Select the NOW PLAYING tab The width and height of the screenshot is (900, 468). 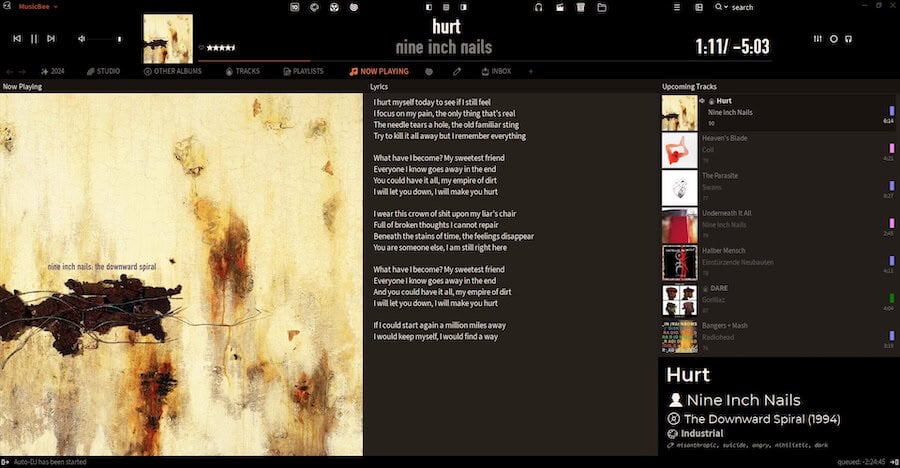pyautogui.click(x=379, y=71)
